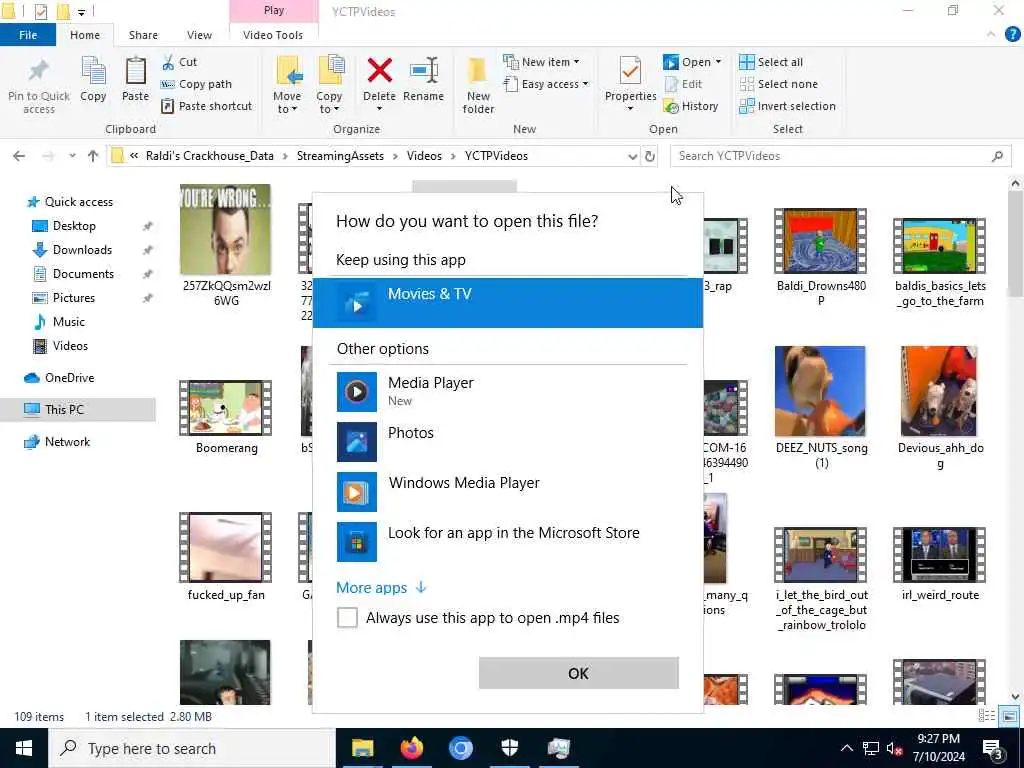Click StreamingAssets in the address path
The width and height of the screenshot is (1024, 768).
(x=340, y=156)
